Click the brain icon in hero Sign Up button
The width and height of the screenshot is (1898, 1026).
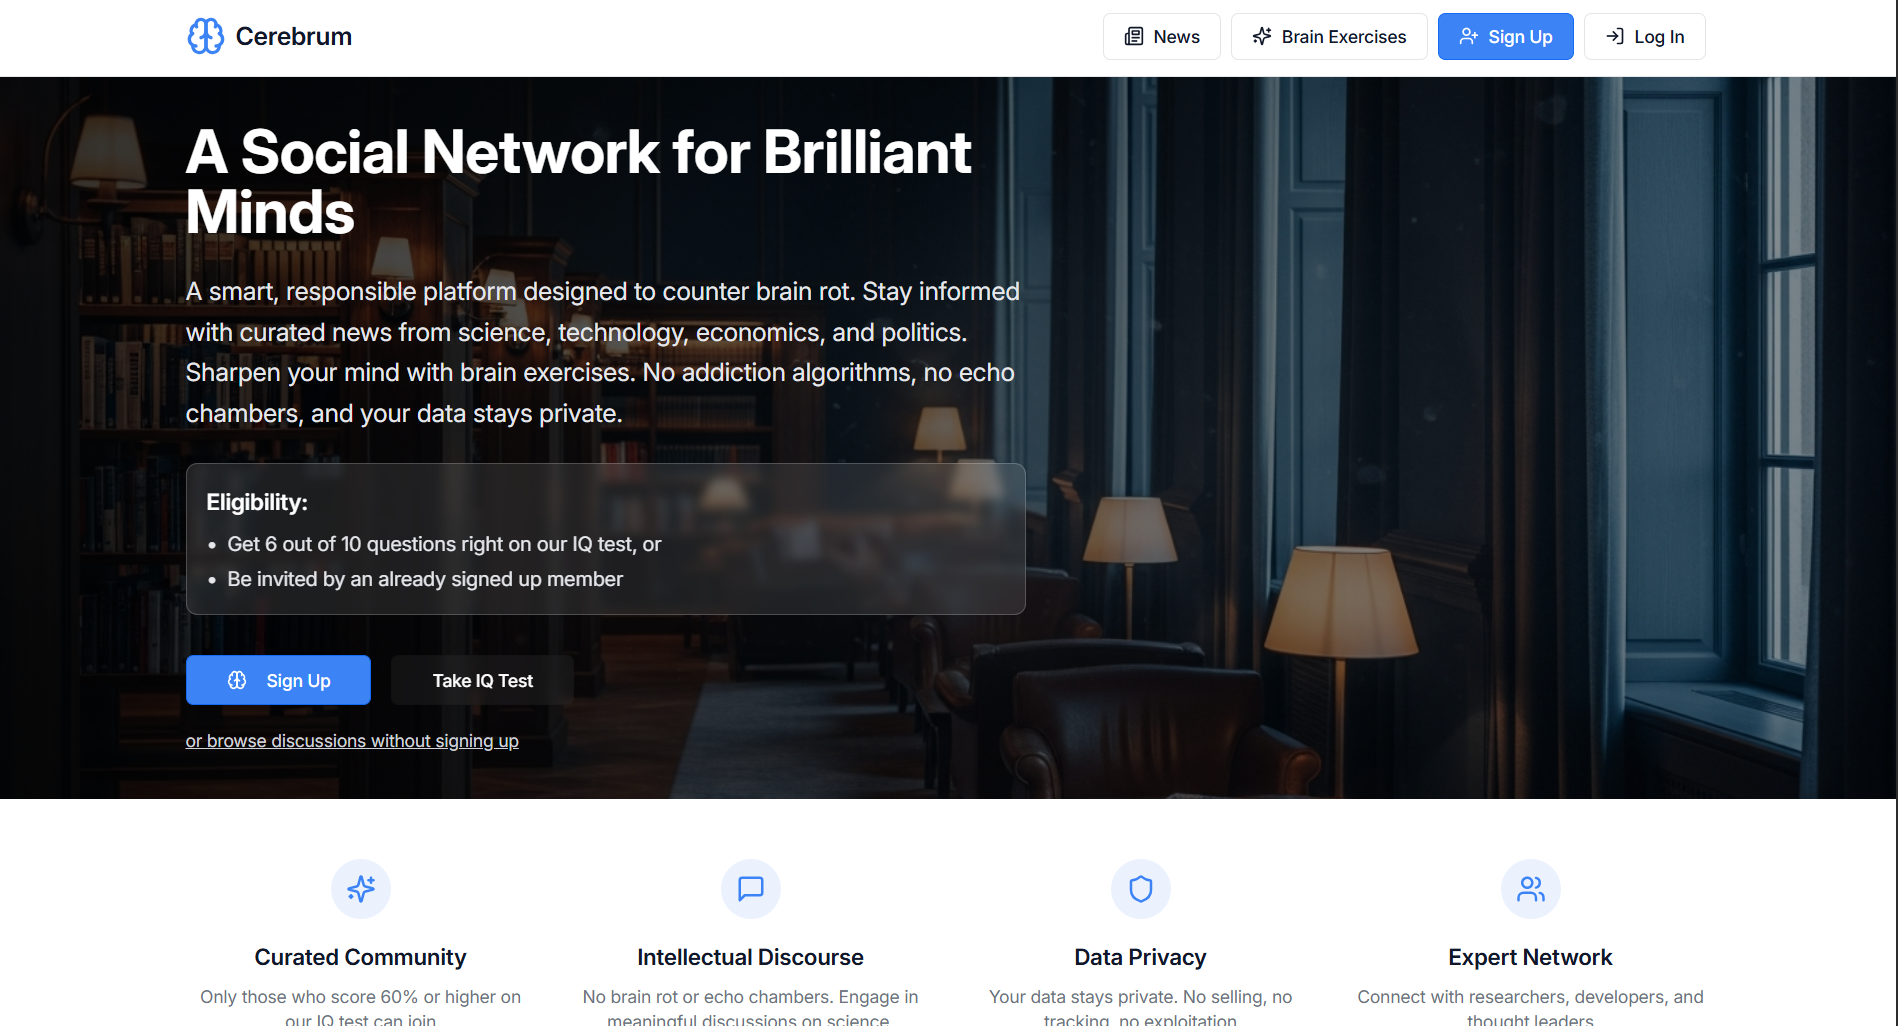(237, 680)
